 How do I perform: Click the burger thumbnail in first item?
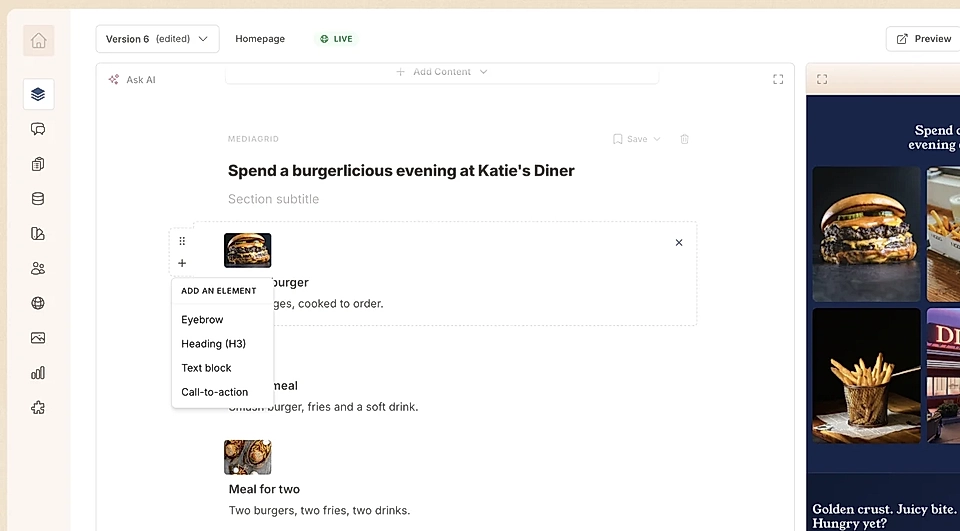(x=247, y=250)
